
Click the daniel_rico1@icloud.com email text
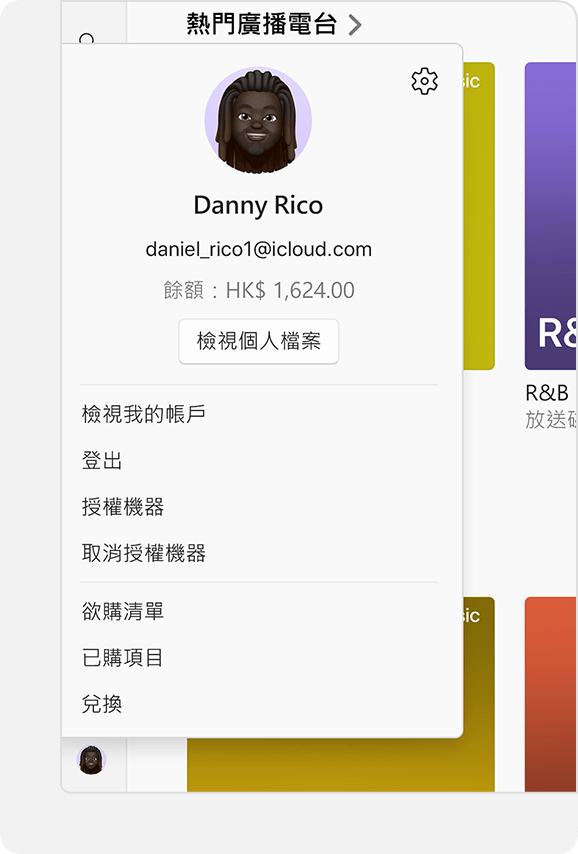point(259,249)
